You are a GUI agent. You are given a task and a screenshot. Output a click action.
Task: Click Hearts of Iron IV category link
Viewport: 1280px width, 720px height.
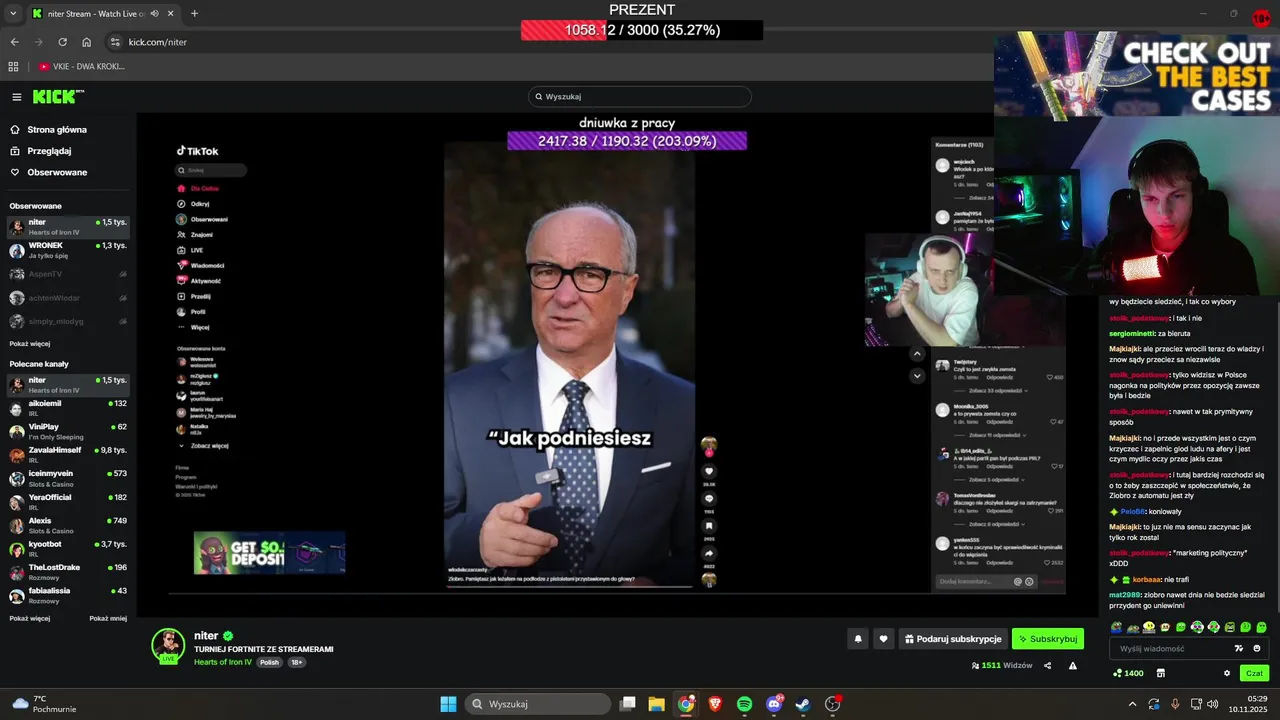(x=223, y=662)
